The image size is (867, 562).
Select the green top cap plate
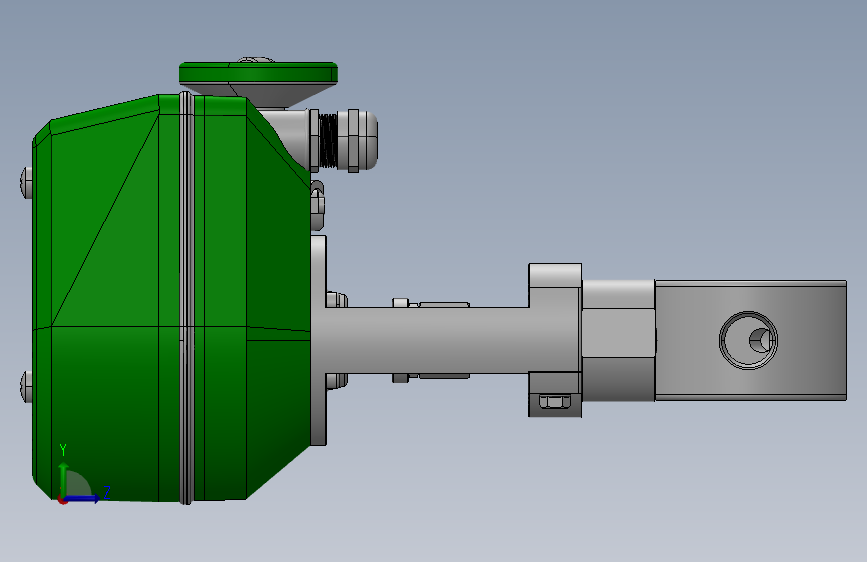[258, 73]
